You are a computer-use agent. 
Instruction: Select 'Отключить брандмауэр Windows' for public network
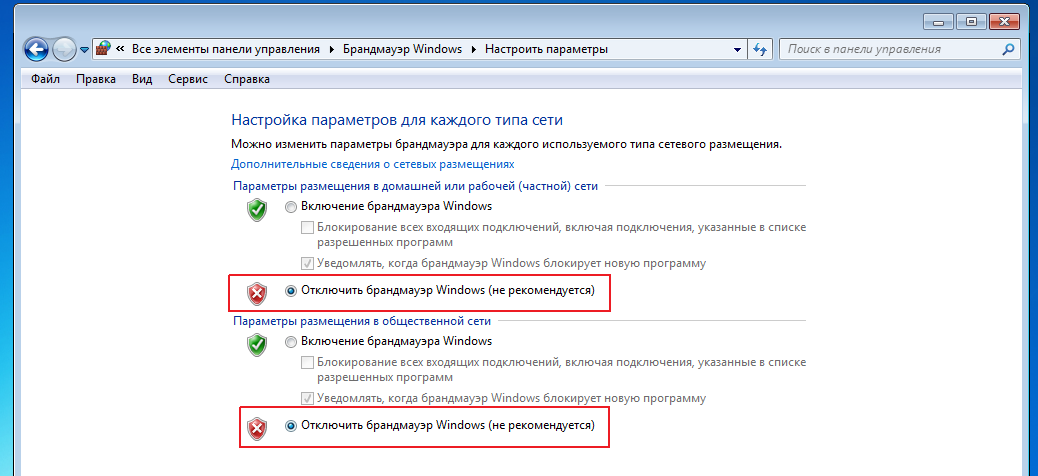(x=291, y=426)
